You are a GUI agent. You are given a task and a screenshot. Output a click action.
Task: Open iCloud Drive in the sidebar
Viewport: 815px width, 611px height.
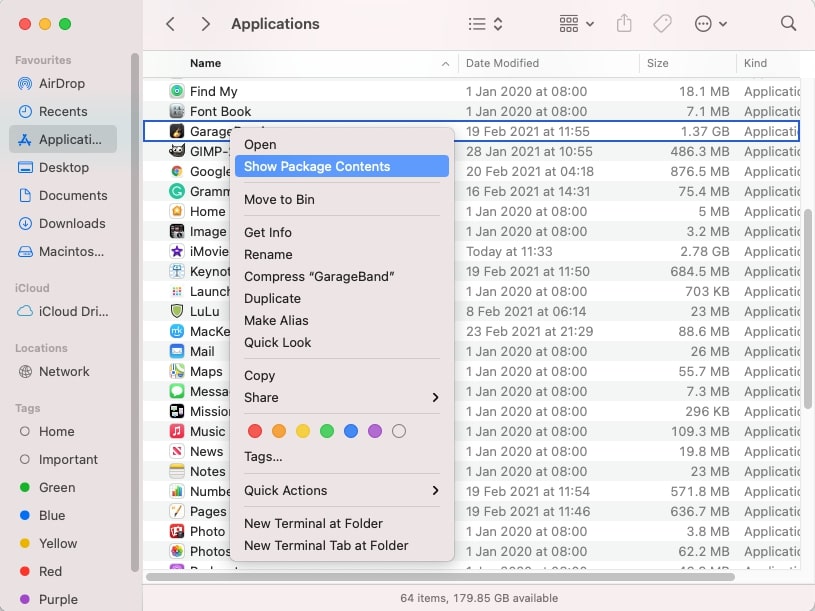click(62, 311)
